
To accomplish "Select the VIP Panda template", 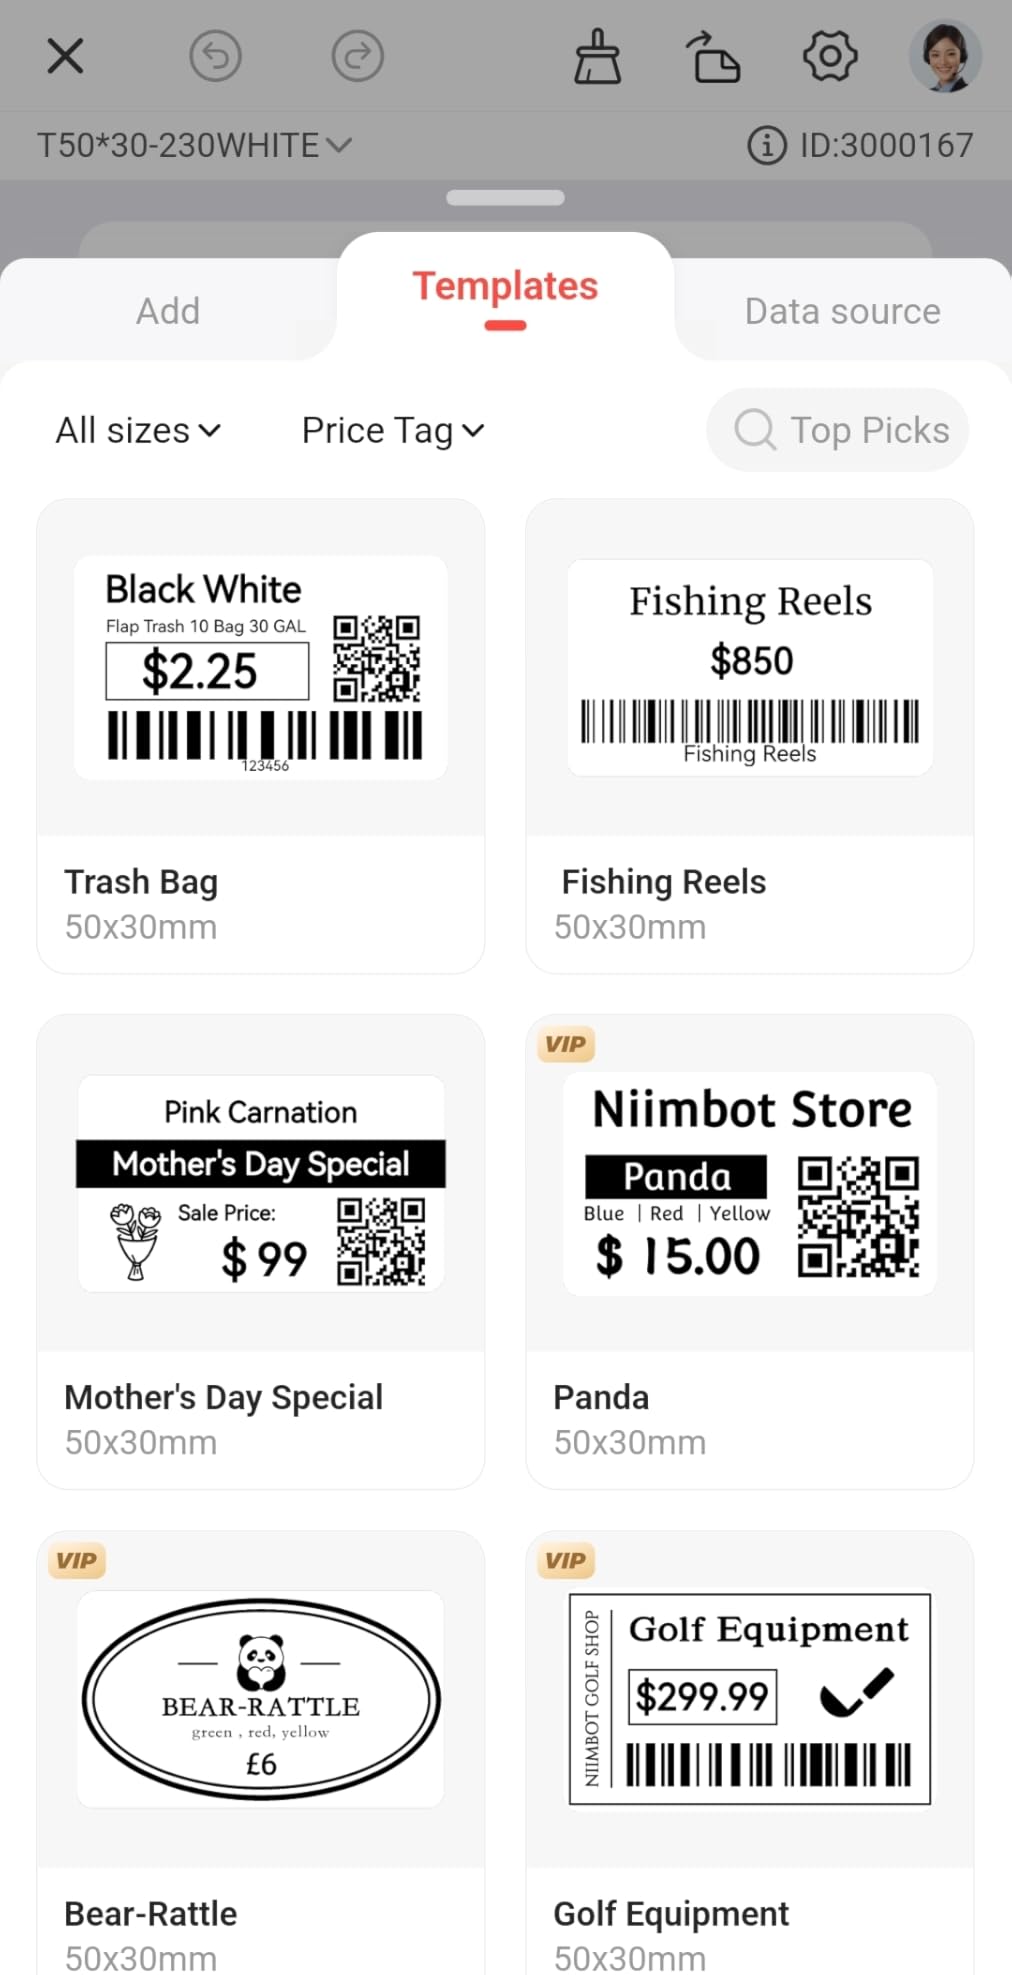I will click(x=750, y=1252).
